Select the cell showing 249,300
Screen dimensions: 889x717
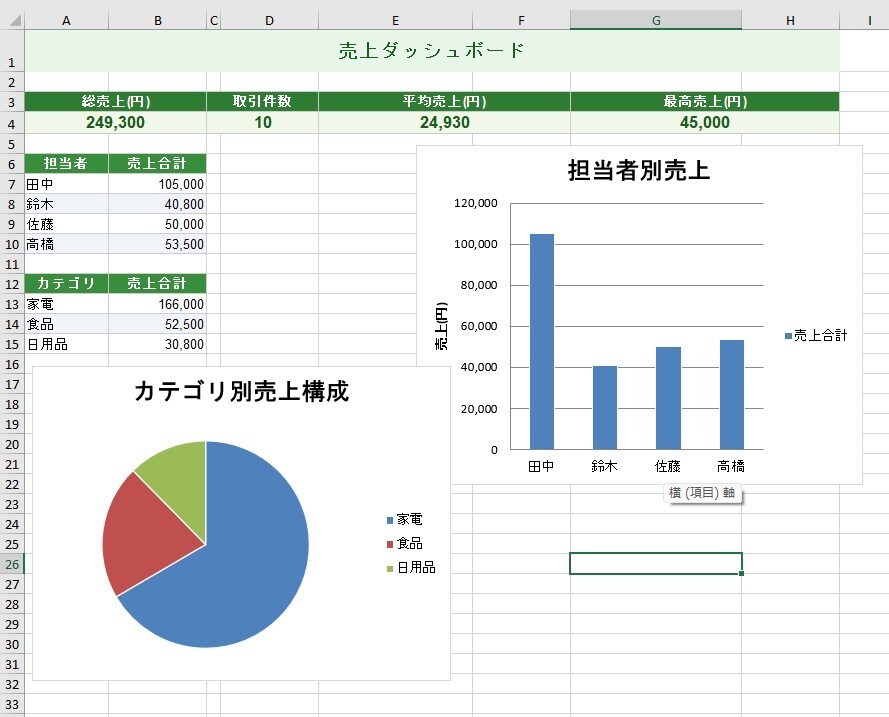click(x=116, y=122)
